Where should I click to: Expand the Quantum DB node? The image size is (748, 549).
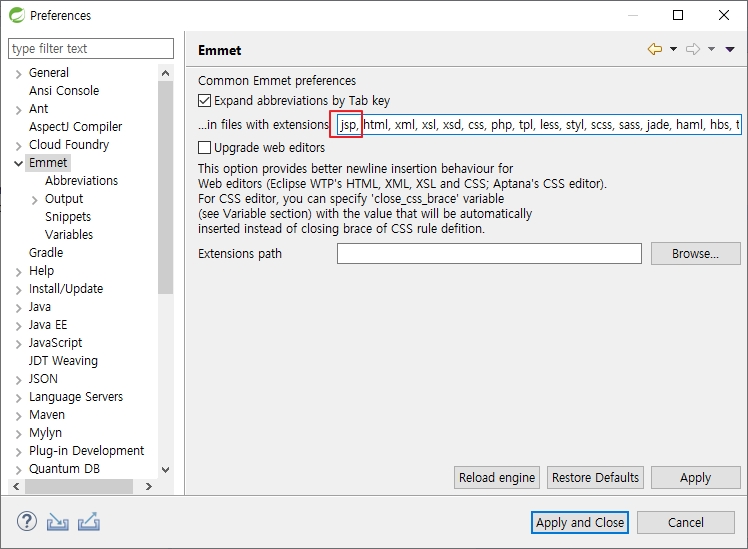click(x=19, y=470)
